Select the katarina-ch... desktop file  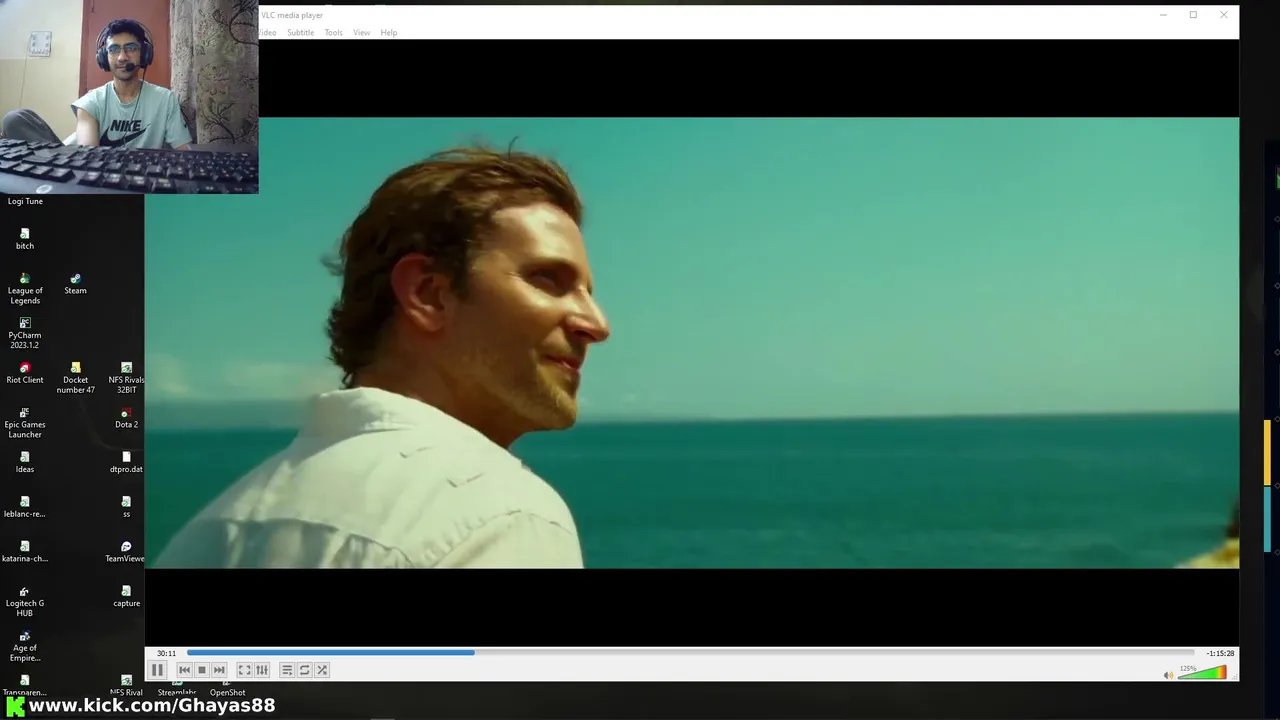click(25, 552)
